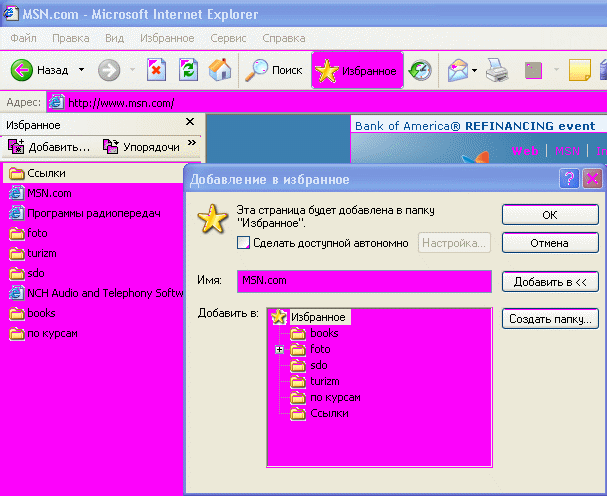This screenshot has height=496, width=607.
Task: Go to Home page icon
Action: 220,70
